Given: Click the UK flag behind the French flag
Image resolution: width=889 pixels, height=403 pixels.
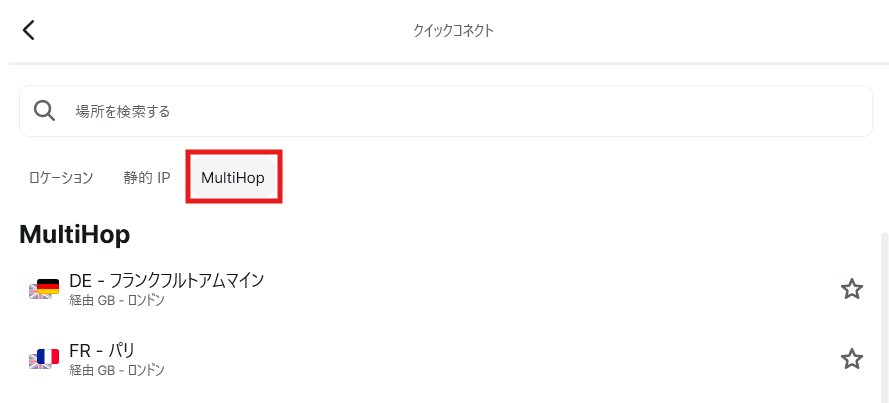Looking at the screenshot, I should coord(34,361).
